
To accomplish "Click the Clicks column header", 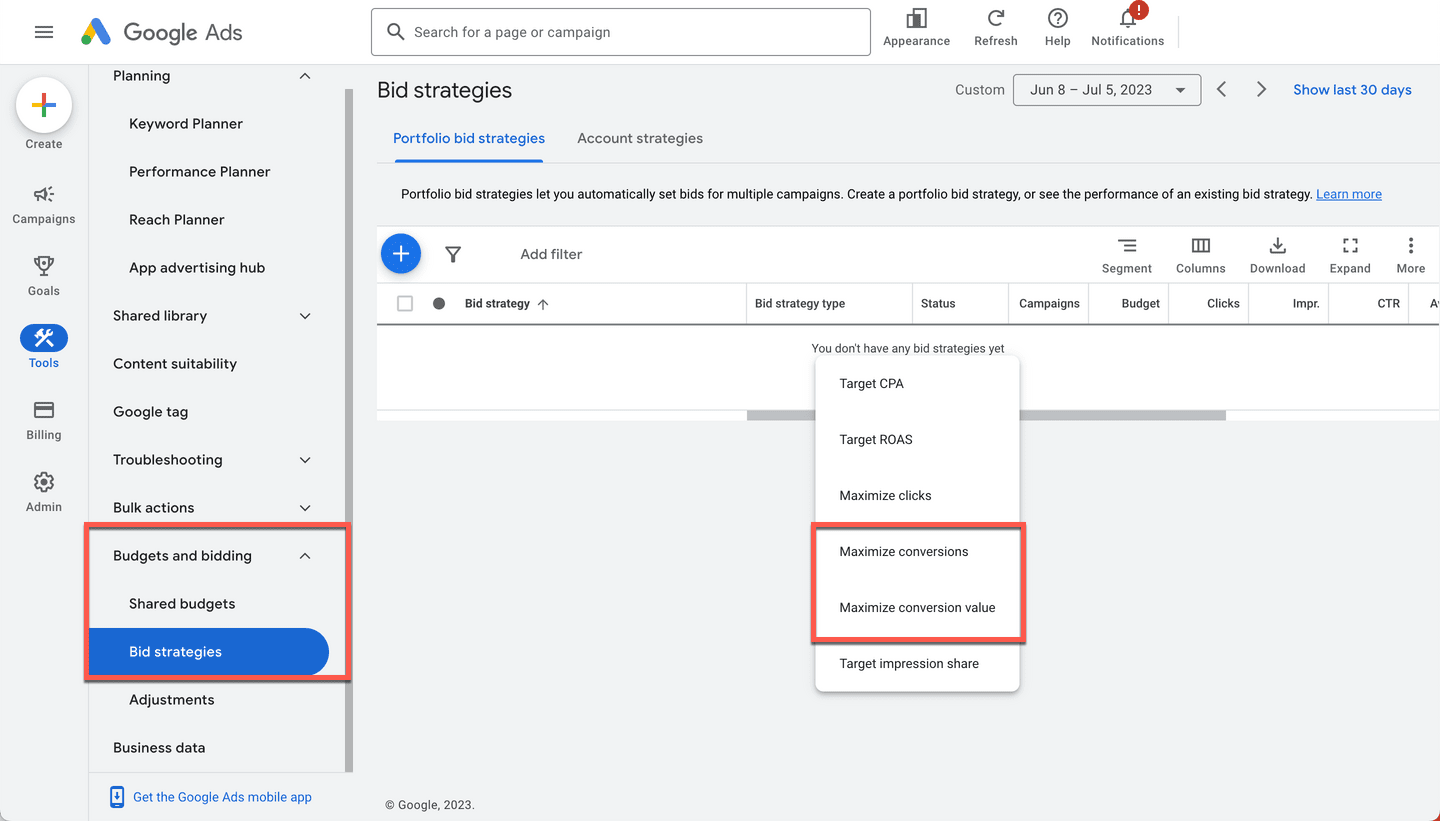I will tap(1223, 304).
